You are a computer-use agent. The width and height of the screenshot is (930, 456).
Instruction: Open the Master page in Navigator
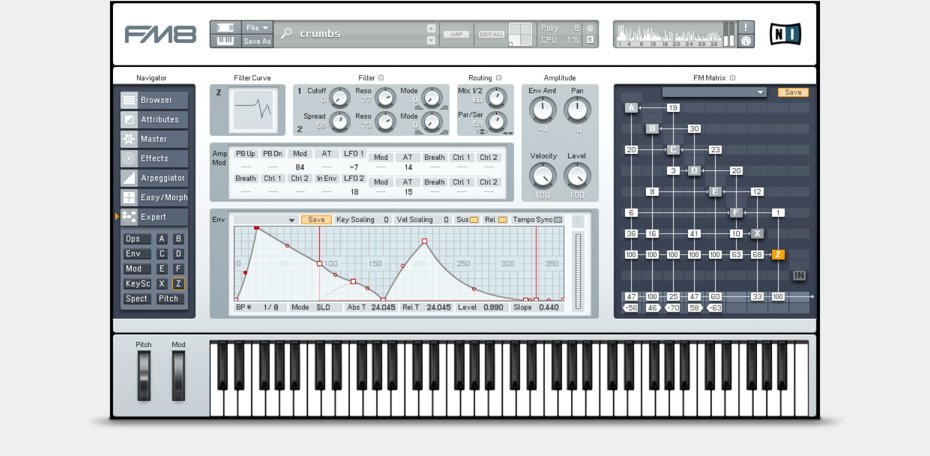click(154, 139)
